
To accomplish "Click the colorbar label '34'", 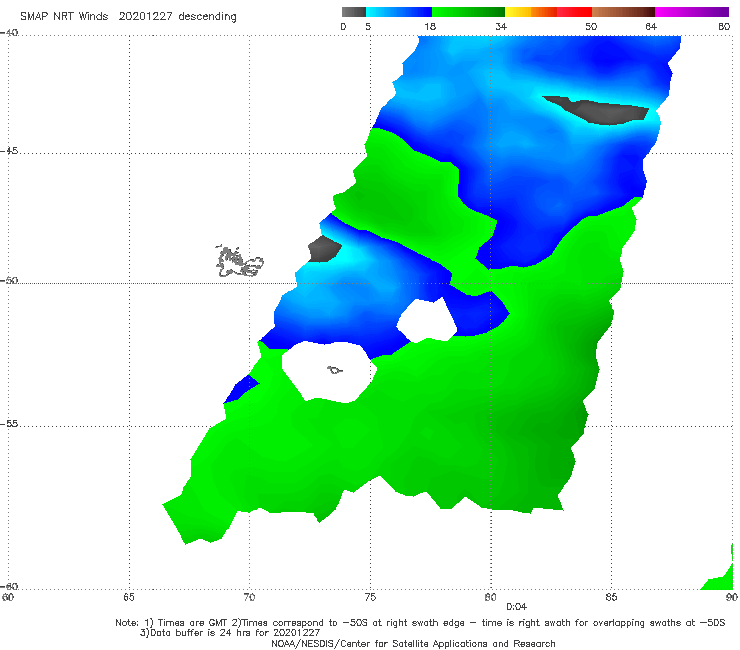I will click(x=501, y=27).
